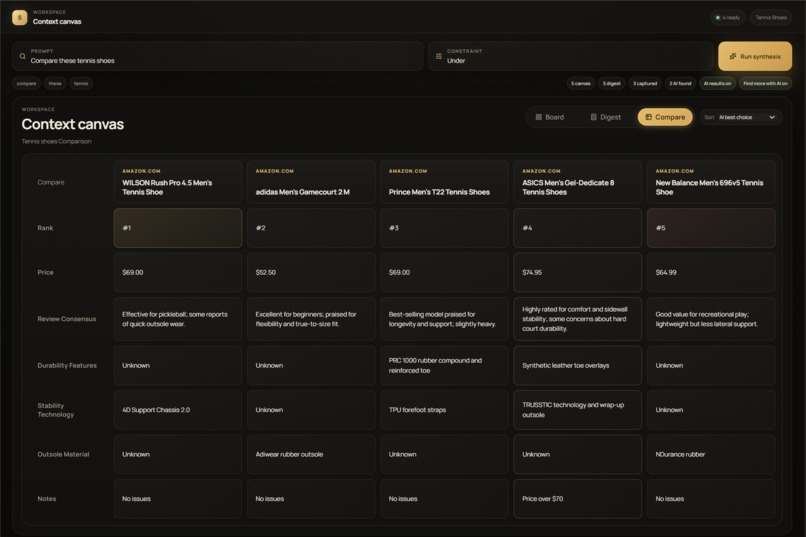Click the search icon in Prompt field
The image size is (806, 537).
pyautogui.click(x=23, y=56)
